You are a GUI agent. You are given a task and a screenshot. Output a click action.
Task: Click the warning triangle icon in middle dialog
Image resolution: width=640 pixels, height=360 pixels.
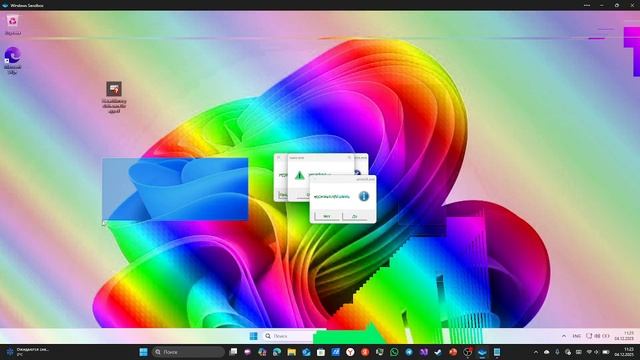[300, 176]
